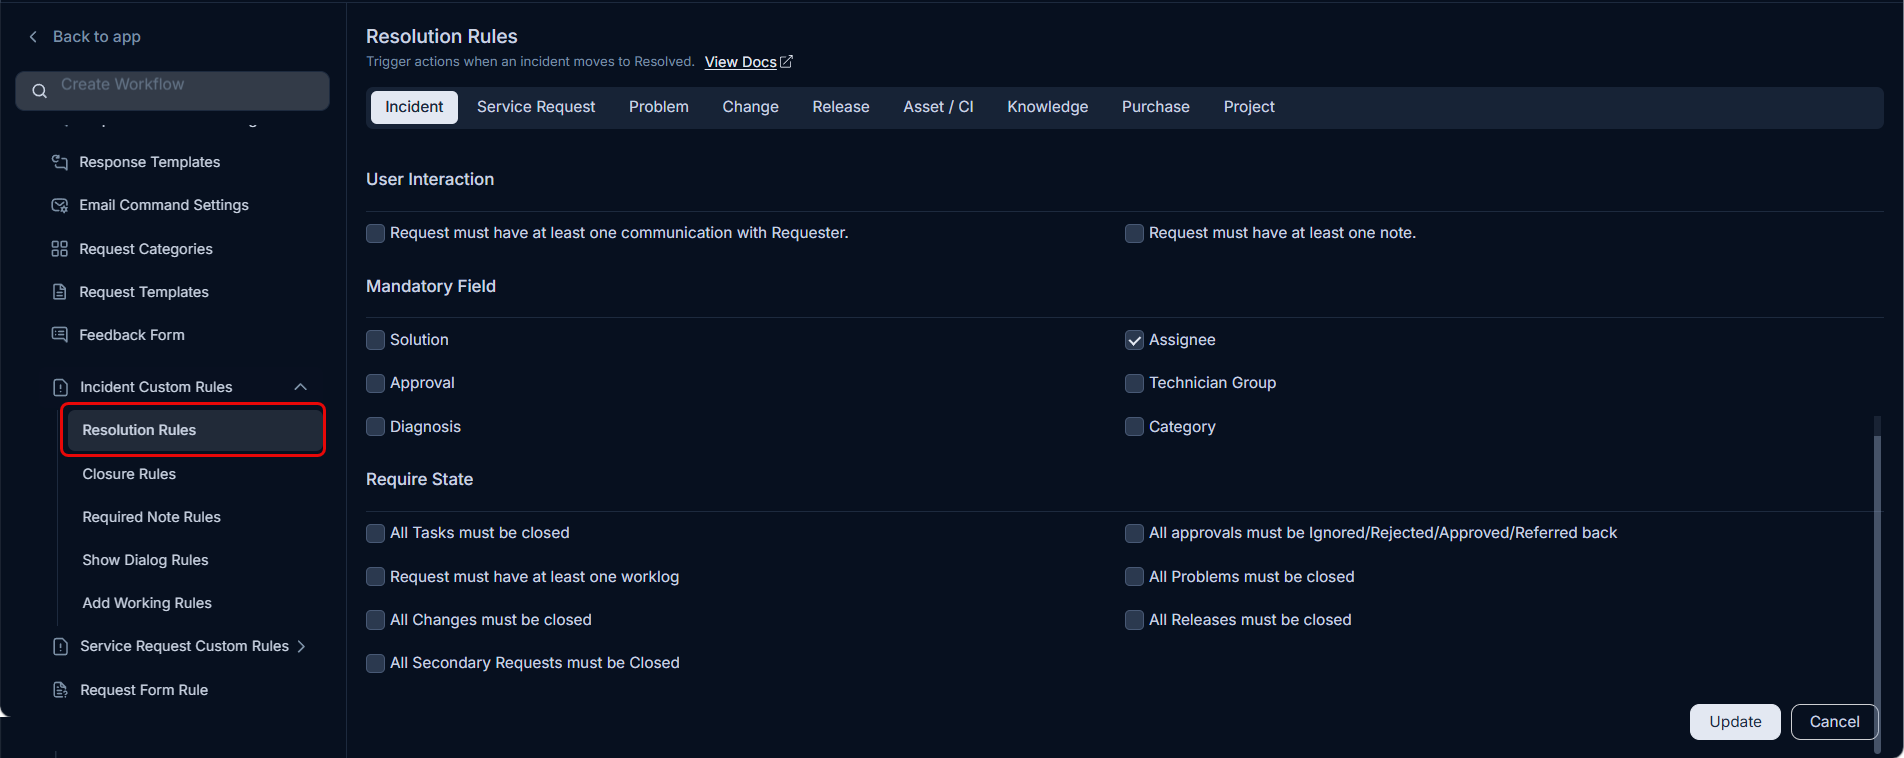Open the Closure Rules tree item

[129, 474]
